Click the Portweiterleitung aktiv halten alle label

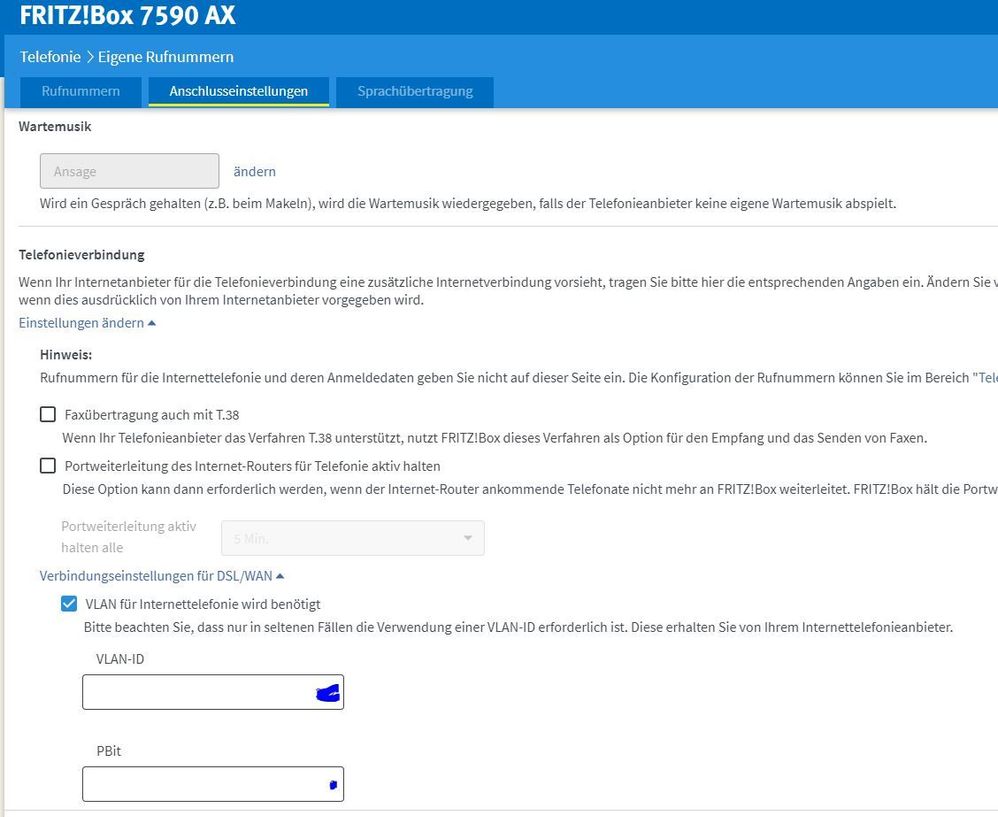[x=129, y=537]
